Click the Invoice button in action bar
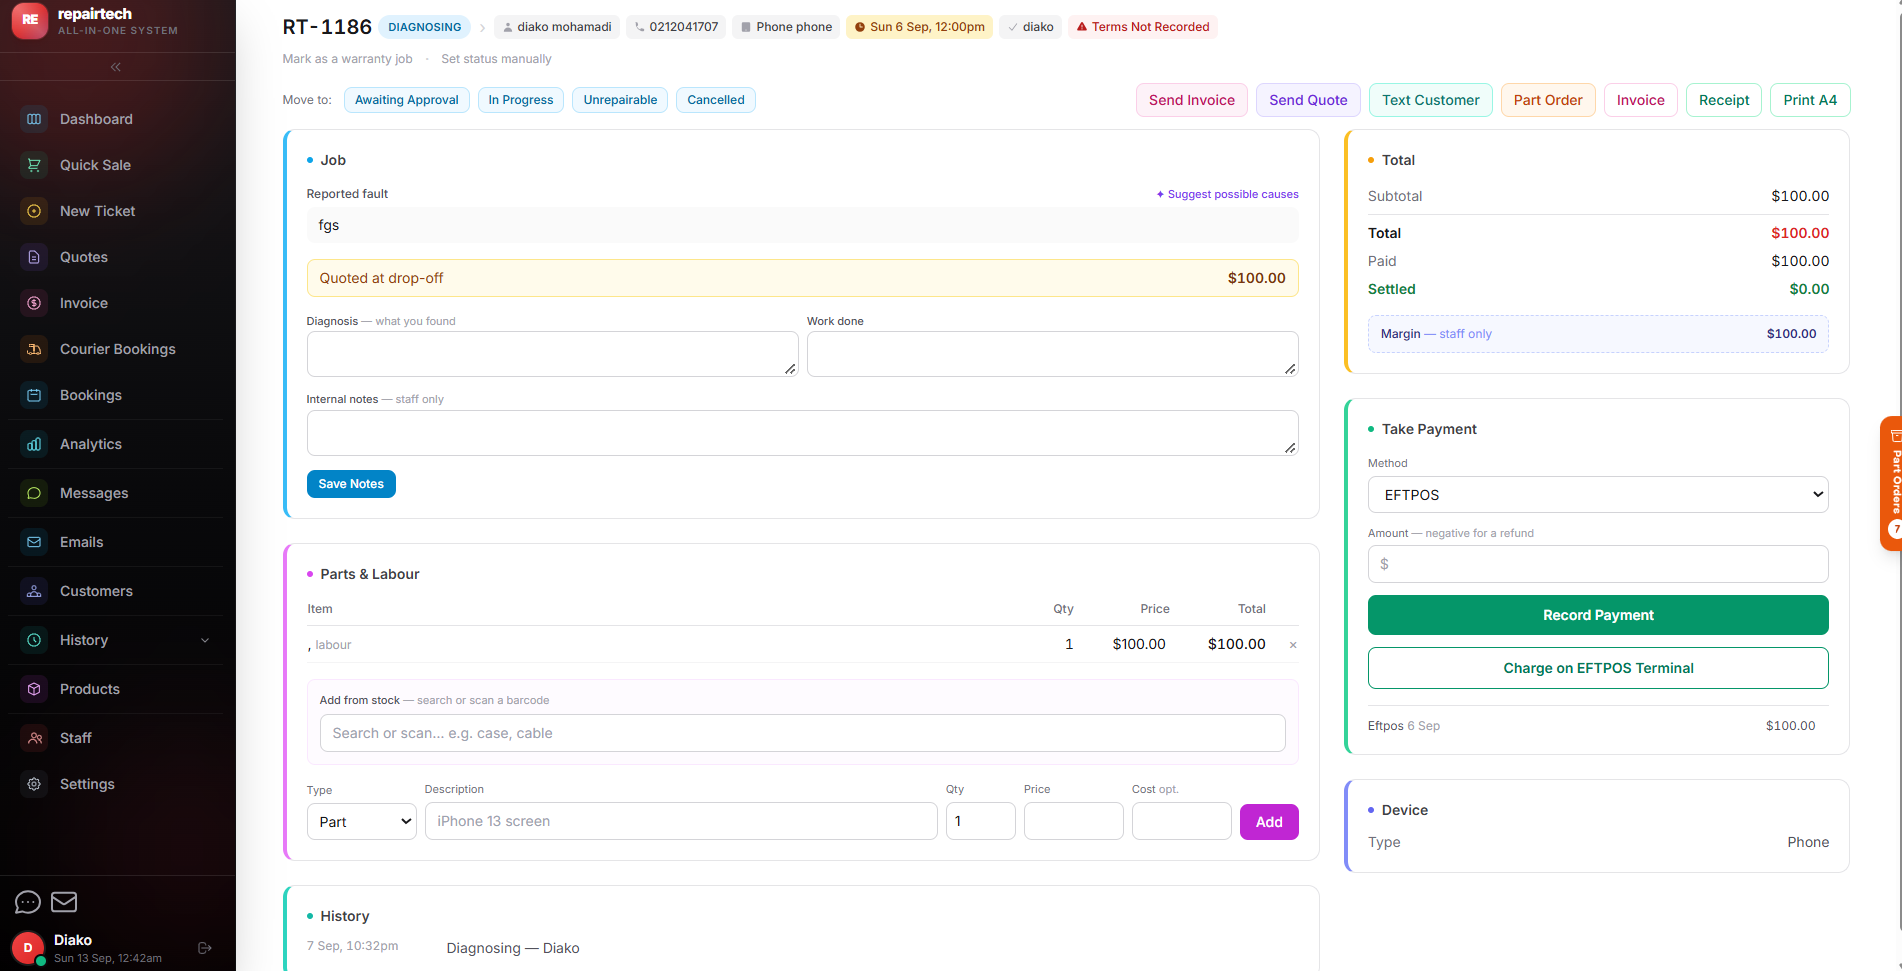Image resolution: width=1902 pixels, height=971 pixels. [1641, 100]
